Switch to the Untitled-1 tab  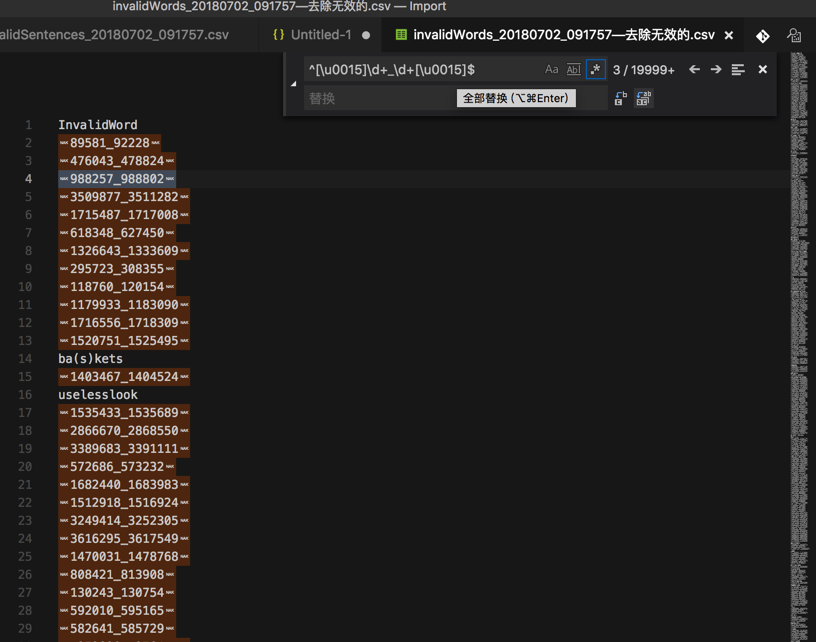click(321, 35)
